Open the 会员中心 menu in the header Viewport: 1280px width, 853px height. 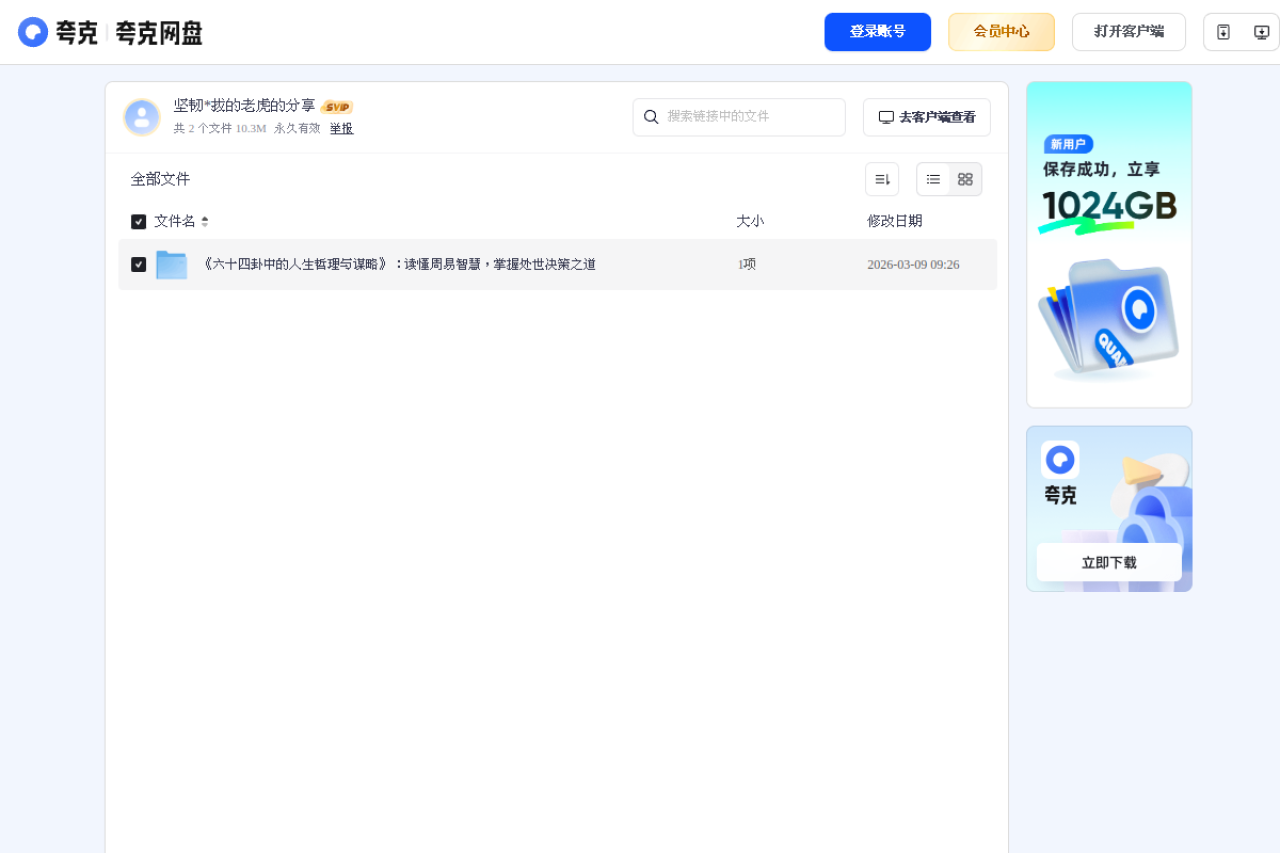coord(1001,31)
